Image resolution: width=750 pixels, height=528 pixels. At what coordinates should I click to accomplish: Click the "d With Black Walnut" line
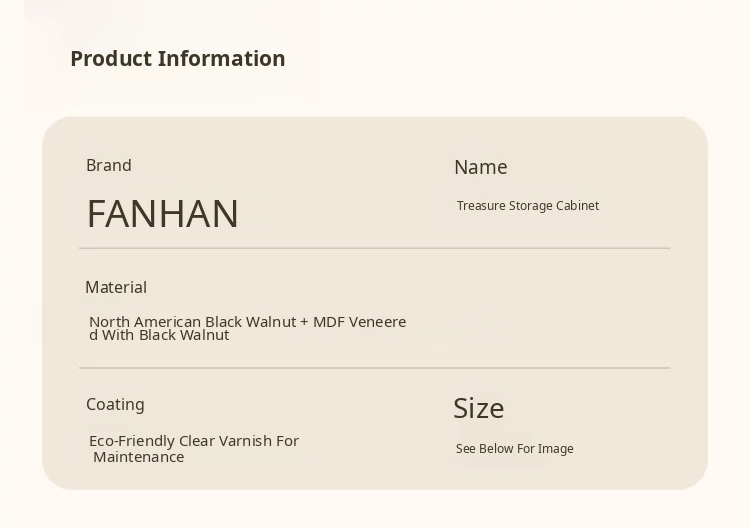(x=159, y=335)
